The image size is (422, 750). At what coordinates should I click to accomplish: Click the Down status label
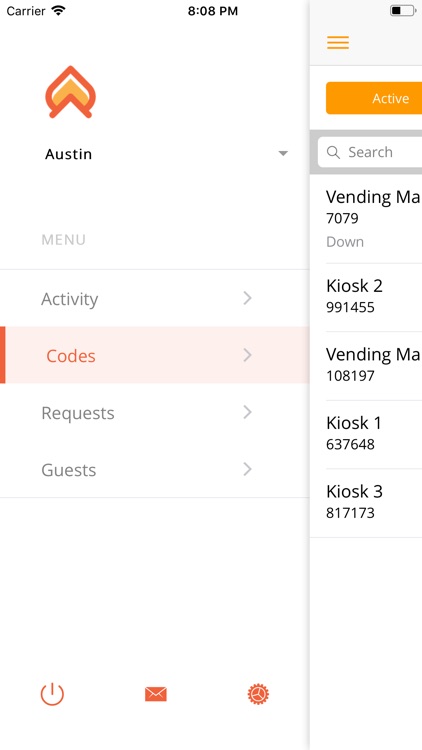345,242
